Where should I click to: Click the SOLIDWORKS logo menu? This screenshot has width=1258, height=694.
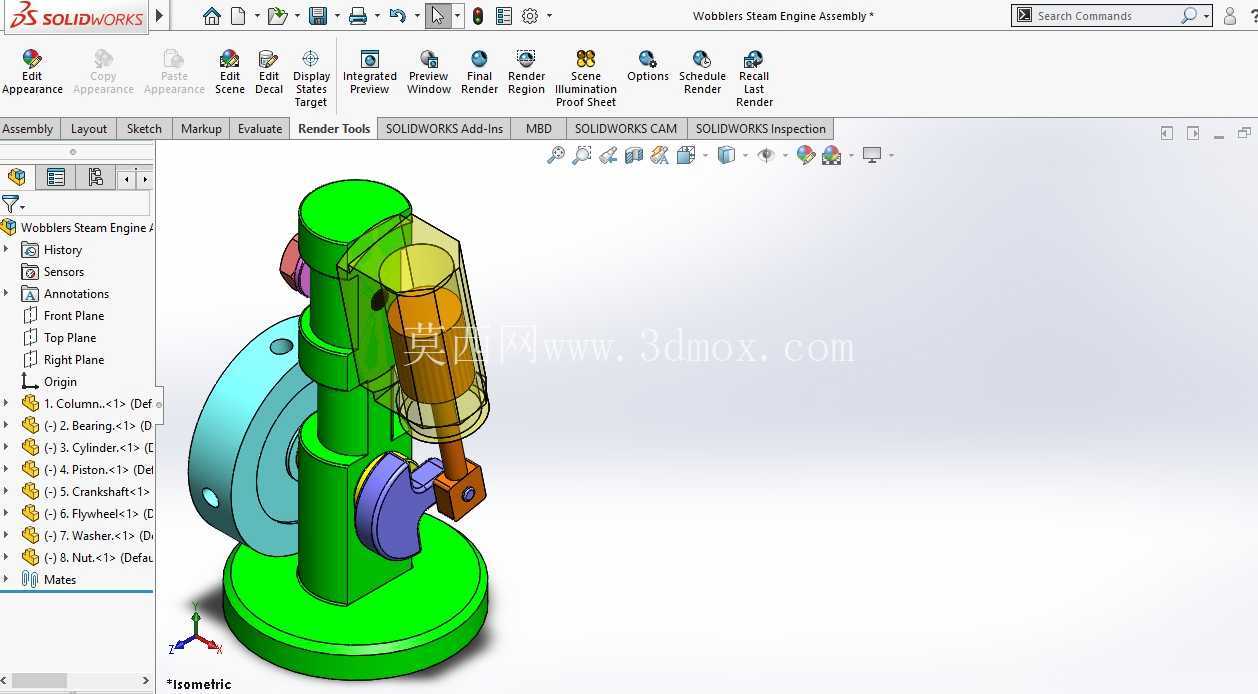(x=77, y=16)
